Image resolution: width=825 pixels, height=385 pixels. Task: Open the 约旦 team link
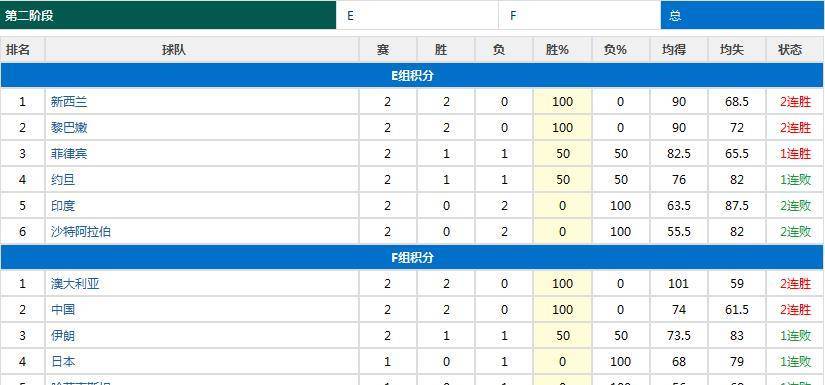63,180
